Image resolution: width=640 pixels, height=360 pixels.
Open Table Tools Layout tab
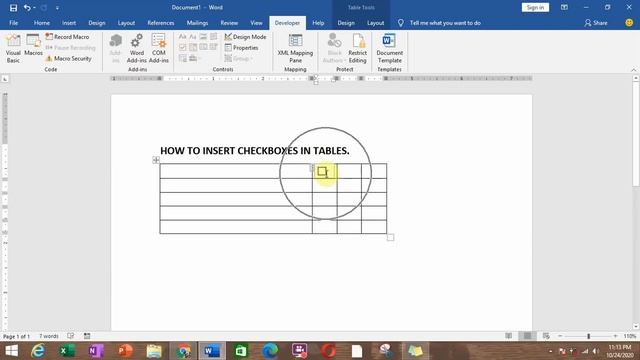[376, 23]
